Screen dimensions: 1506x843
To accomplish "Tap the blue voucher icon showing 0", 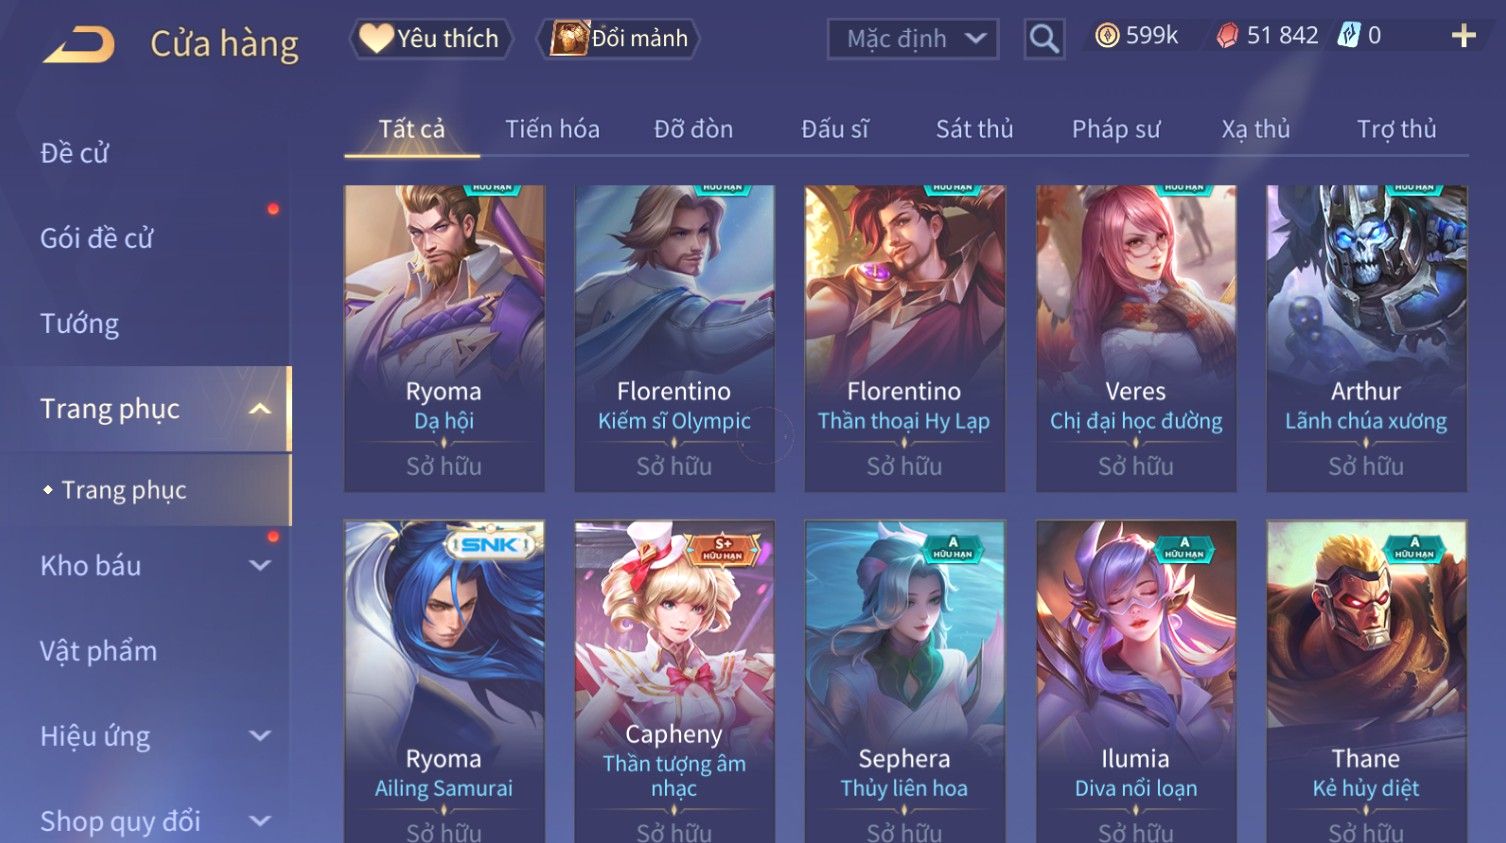I will click(1349, 36).
